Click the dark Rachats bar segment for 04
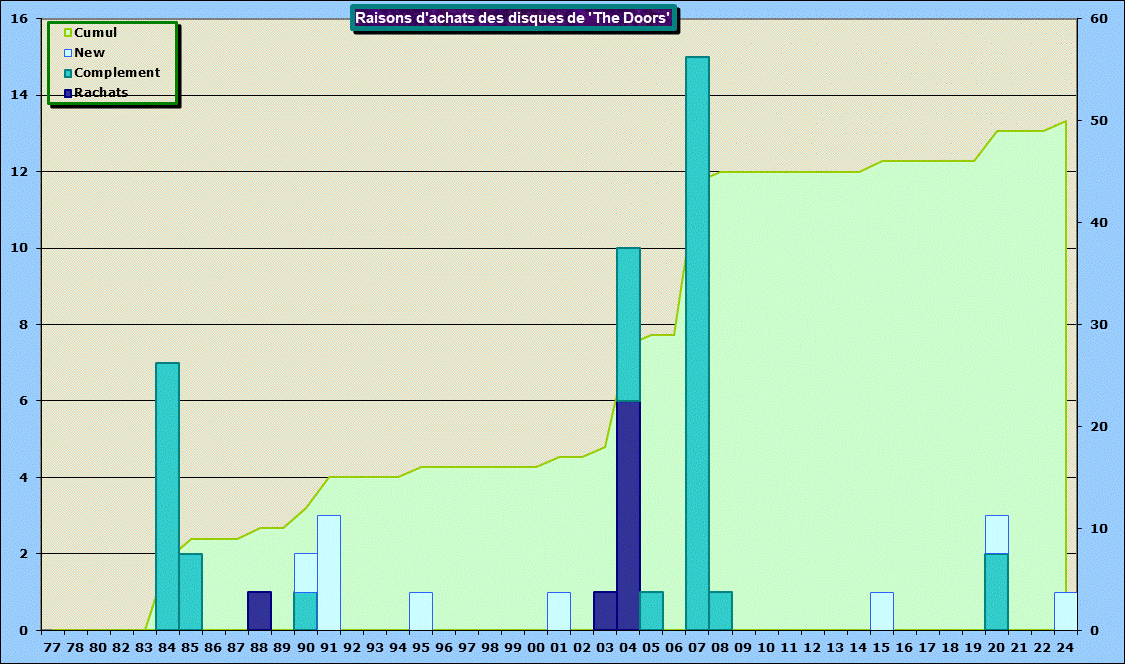Screen dimensions: 1125x664 pyautogui.click(x=628, y=515)
